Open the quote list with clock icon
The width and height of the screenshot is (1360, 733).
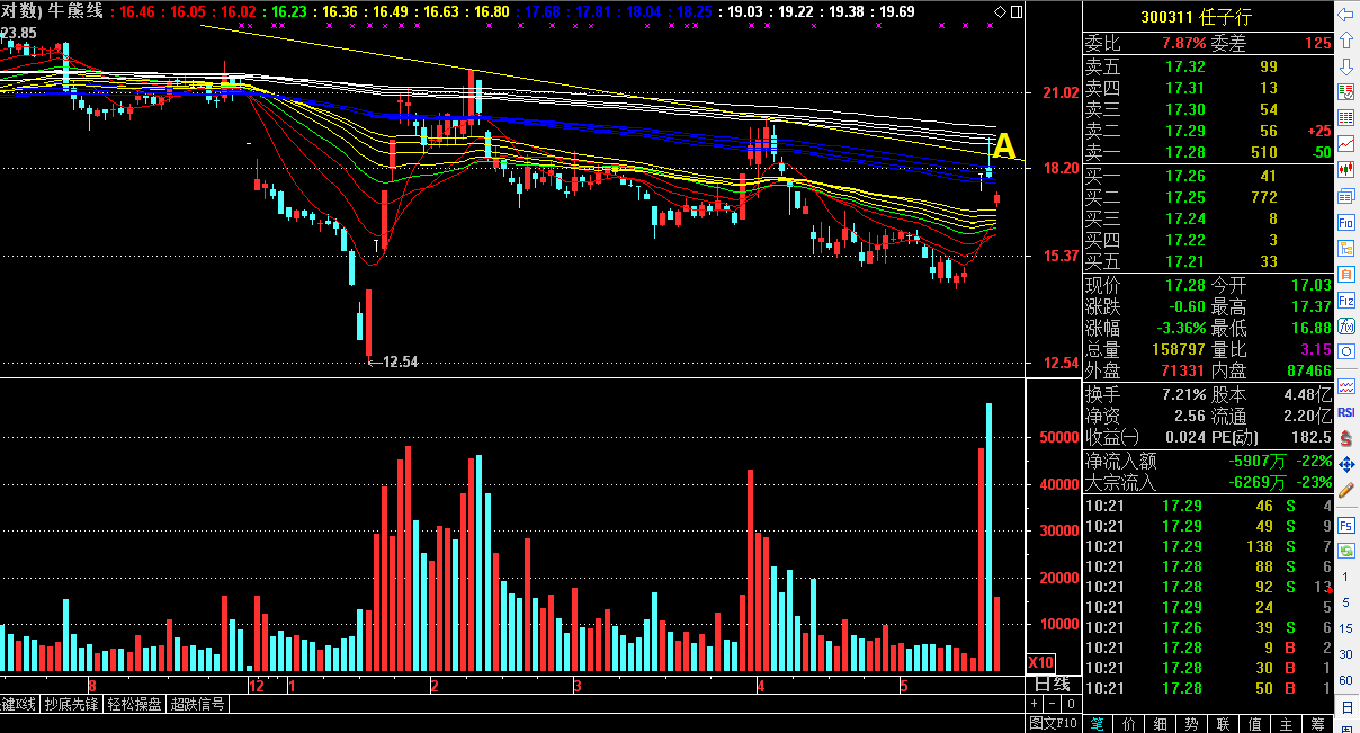[x=1346, y=92]
